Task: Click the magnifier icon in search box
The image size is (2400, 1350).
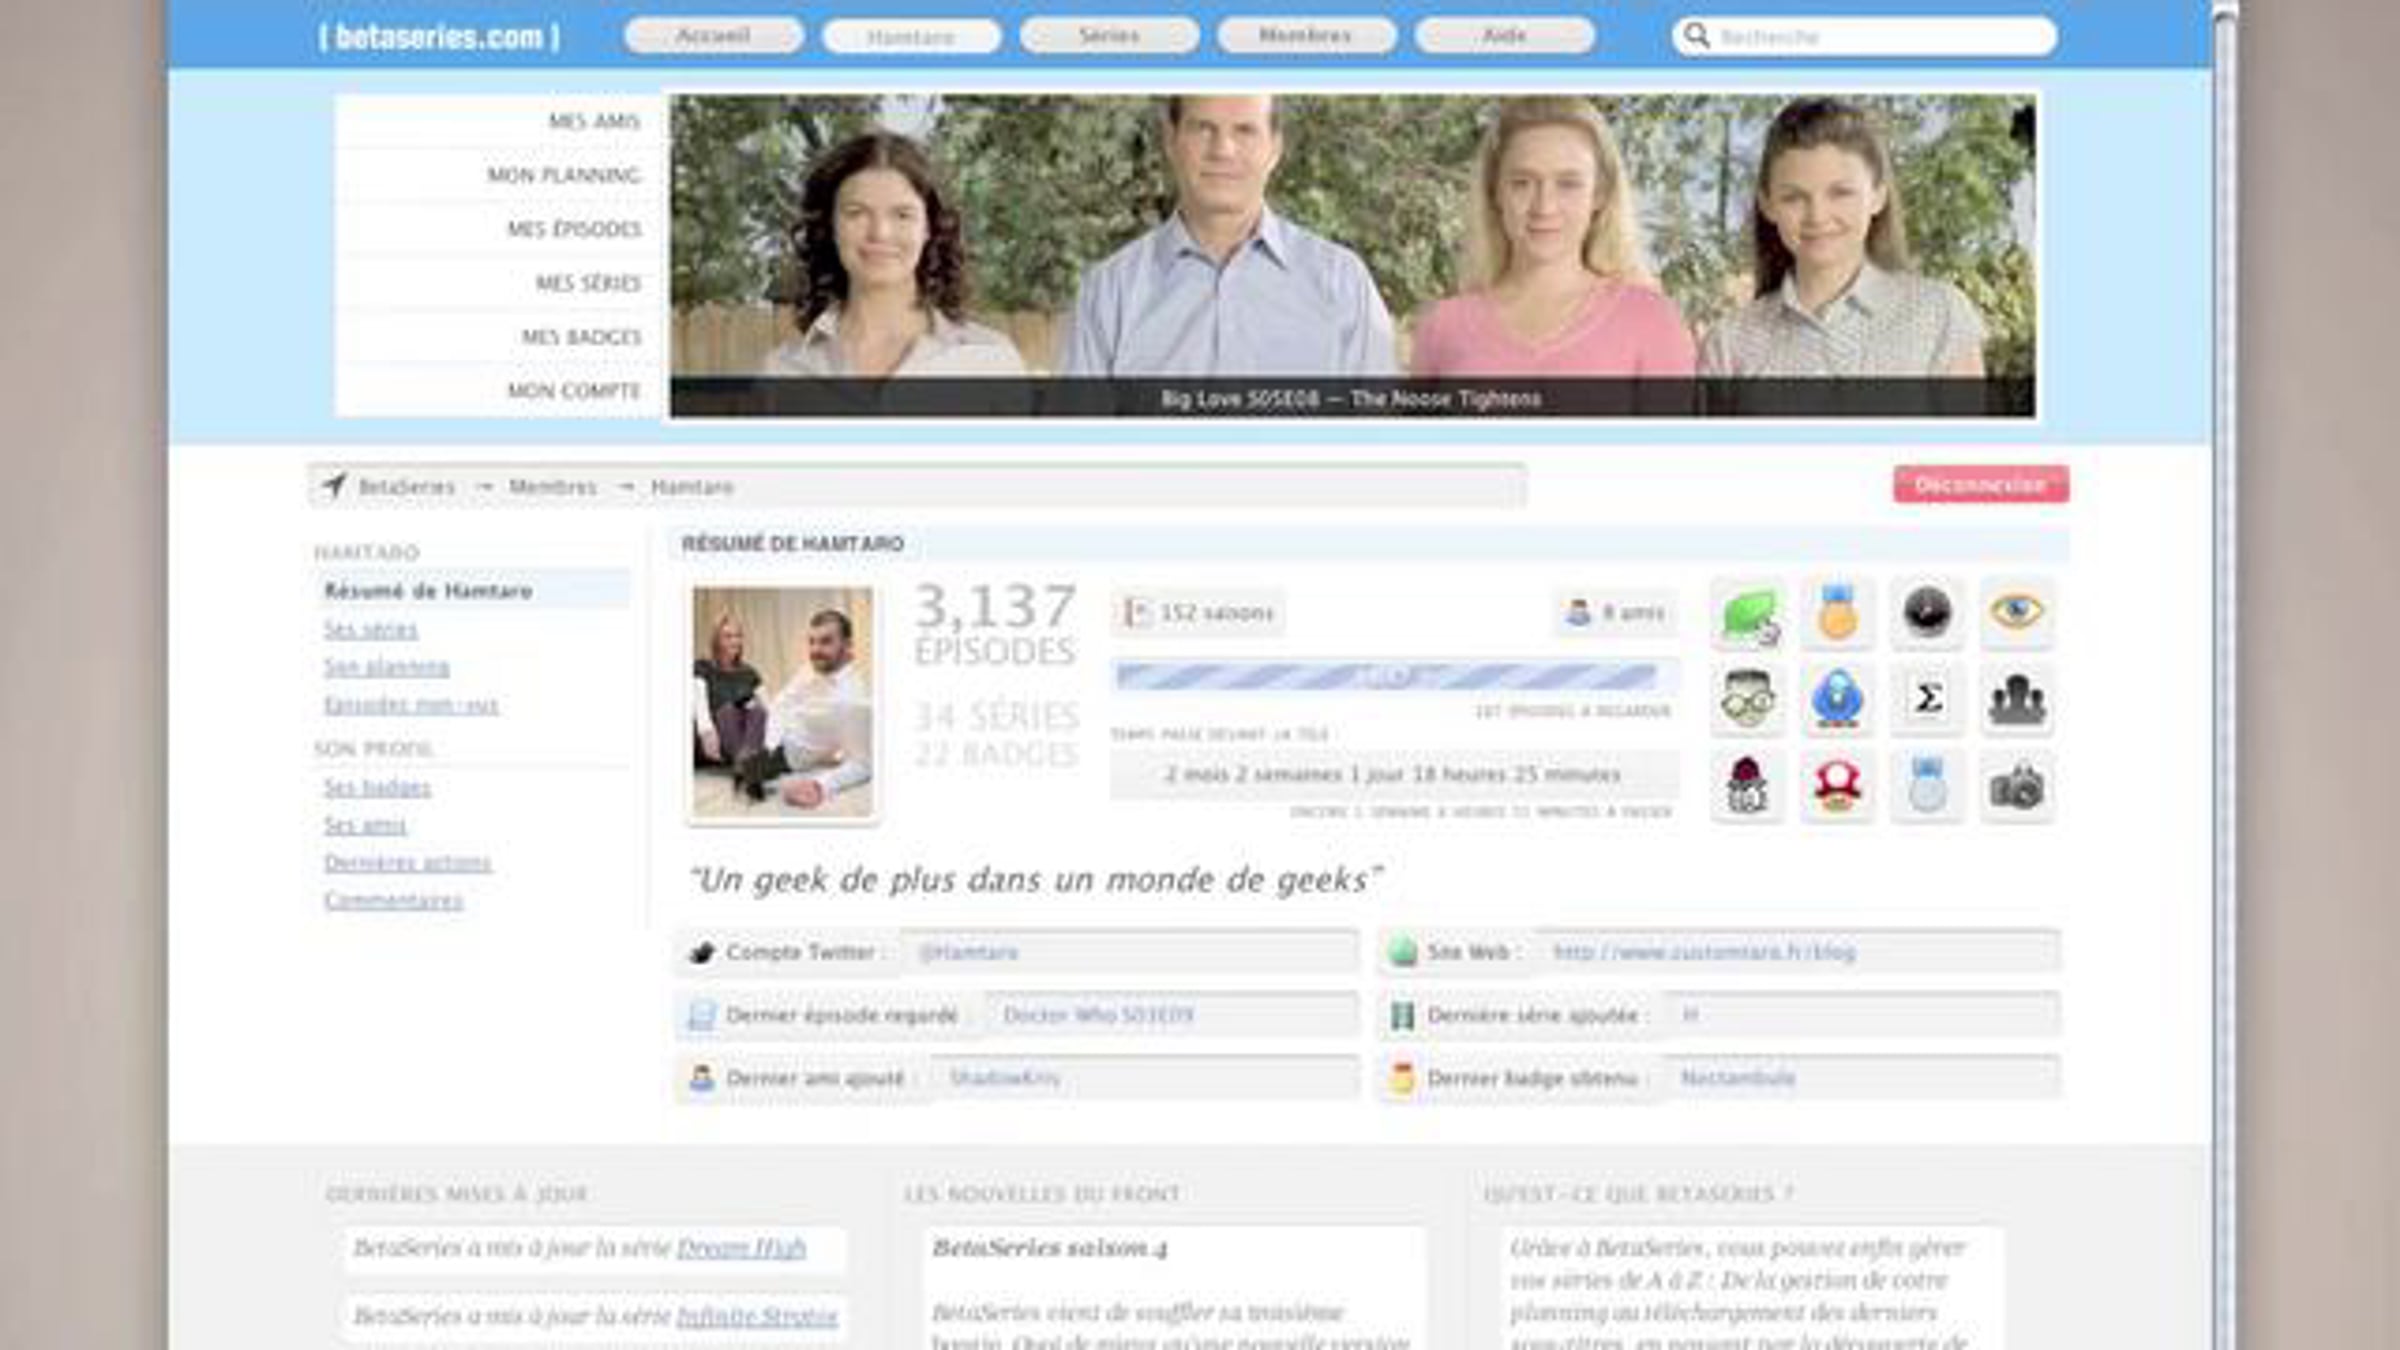Action: [x=1696, y=36]
